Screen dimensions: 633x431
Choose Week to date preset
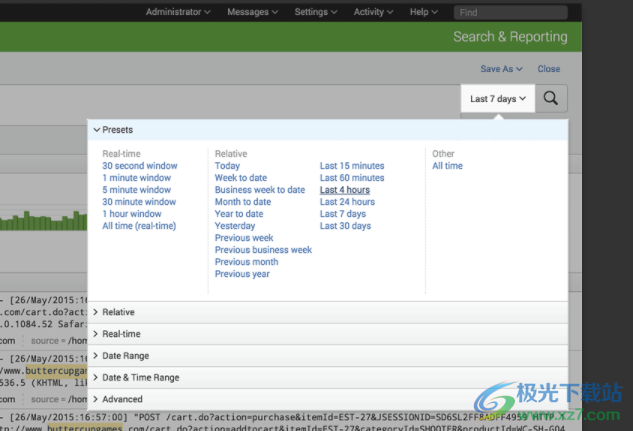tap(241, 178)
